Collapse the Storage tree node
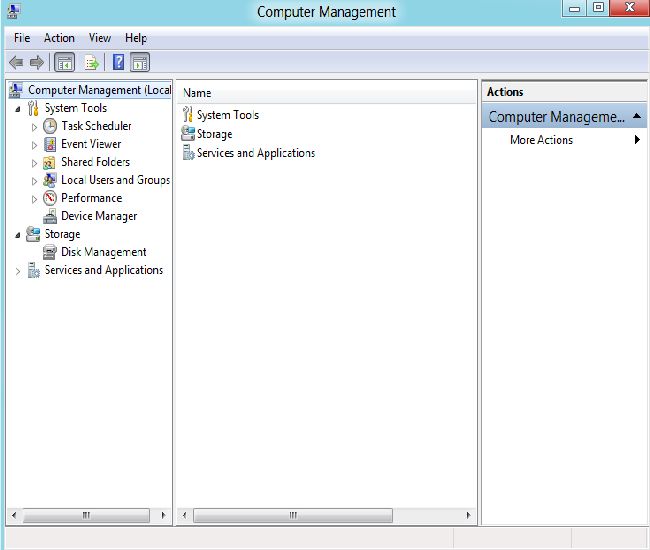The image size is (650, 550). click(18, 235)
